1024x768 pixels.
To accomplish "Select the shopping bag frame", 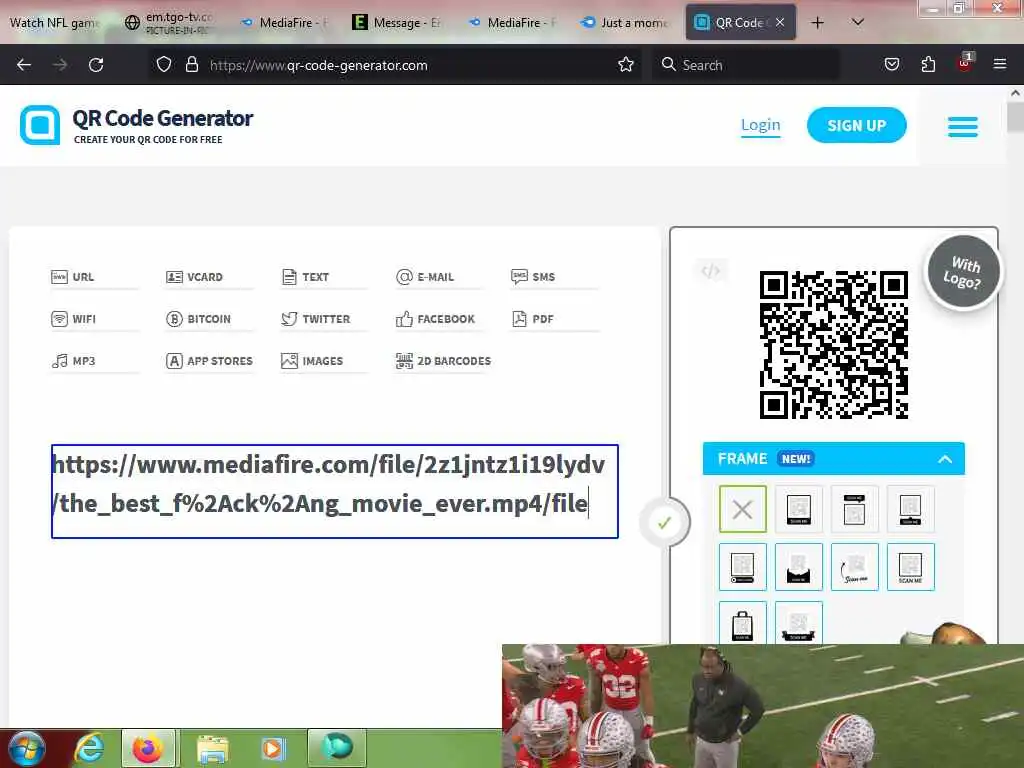I will [743, 622].
